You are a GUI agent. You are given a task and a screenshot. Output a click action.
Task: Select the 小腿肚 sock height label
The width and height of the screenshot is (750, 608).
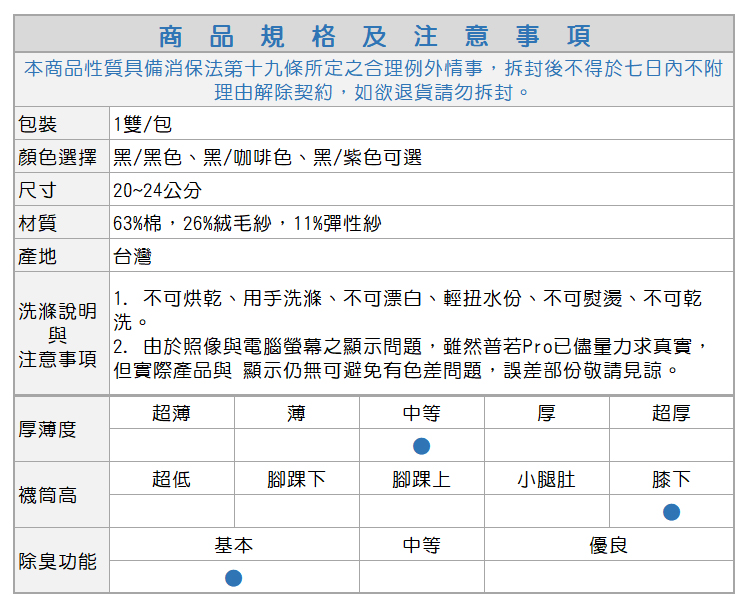click(546, 479)
